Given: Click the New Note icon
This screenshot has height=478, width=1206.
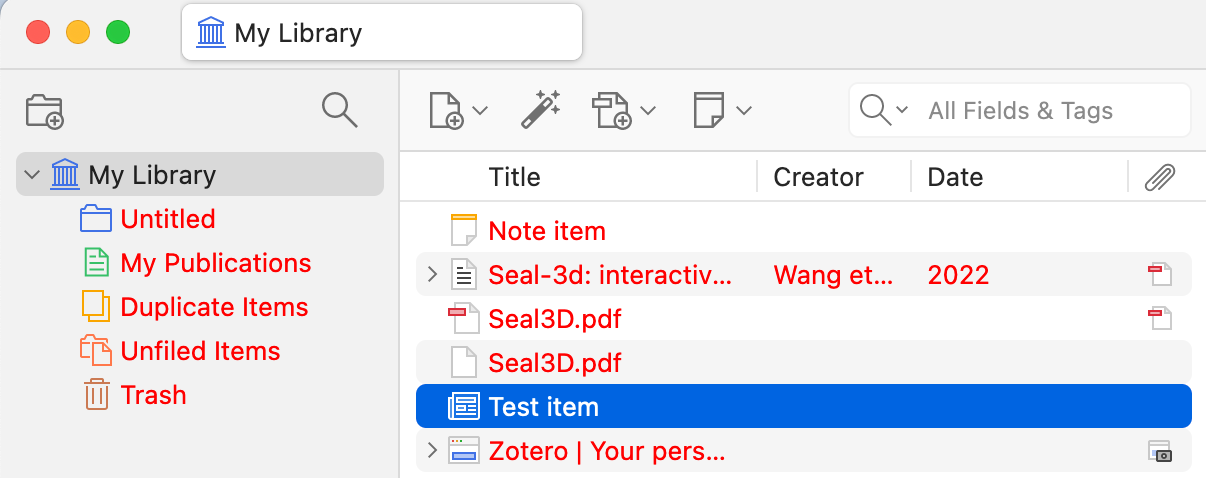Looking at the screenshot, I should [x=709, y=110].
